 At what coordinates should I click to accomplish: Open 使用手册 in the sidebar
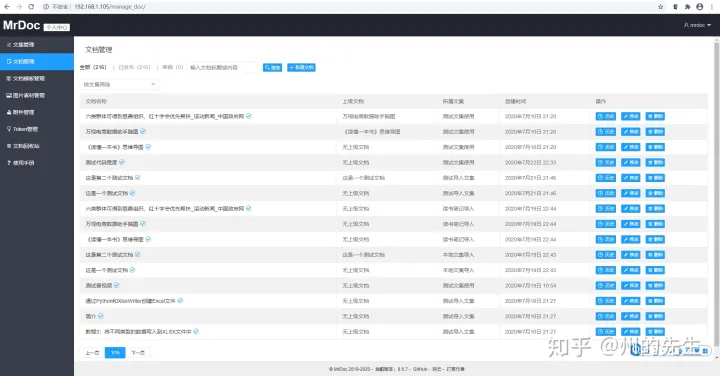coord(37,163)
